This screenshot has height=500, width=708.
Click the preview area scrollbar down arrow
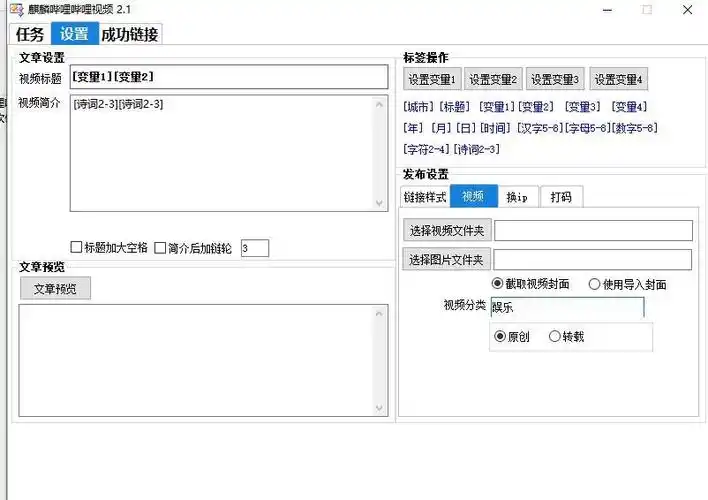point(379,408)
